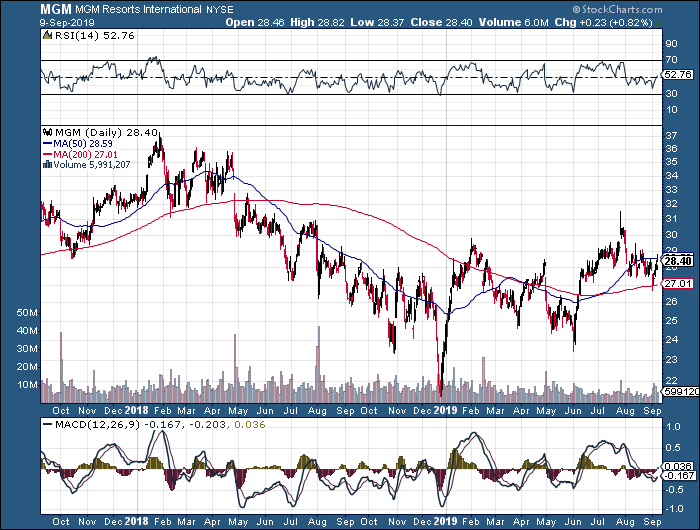
Task: Click the 'MGM Resorts International' company name
Action: point(138,9)
